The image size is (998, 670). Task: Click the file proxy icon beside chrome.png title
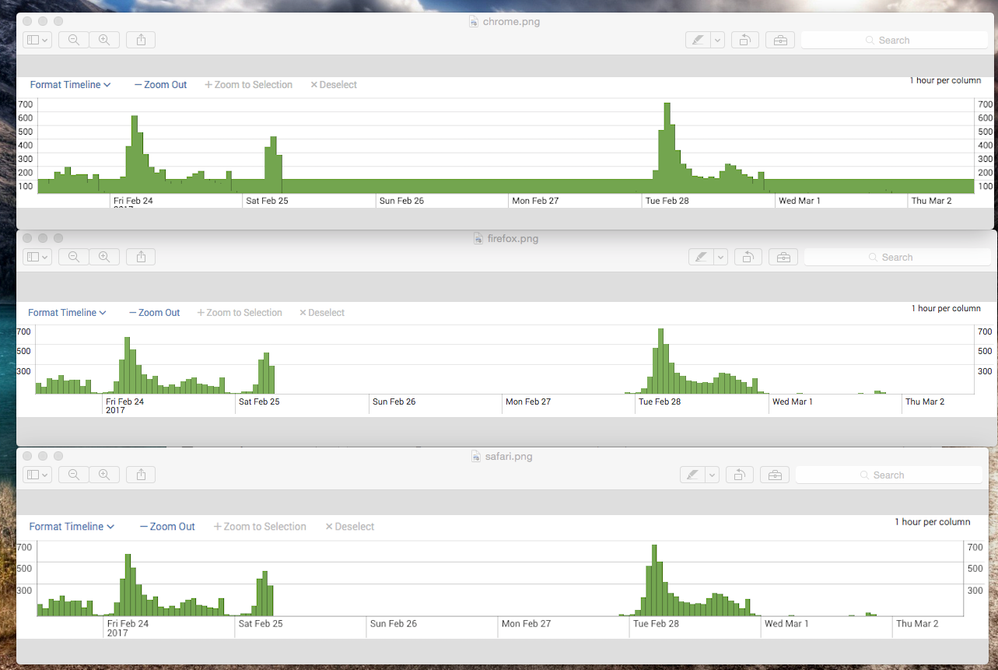click(x=474, y=22)
